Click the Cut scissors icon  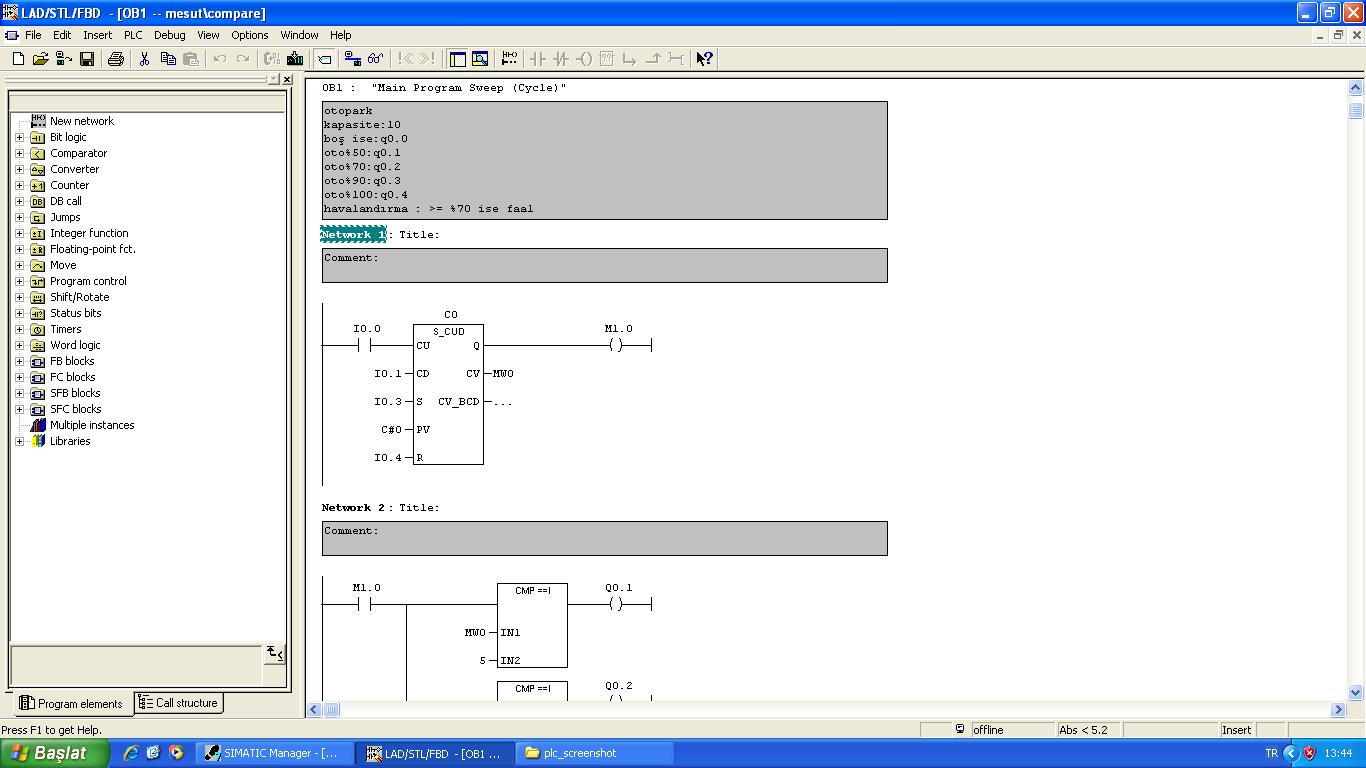[x=144, y=59]
